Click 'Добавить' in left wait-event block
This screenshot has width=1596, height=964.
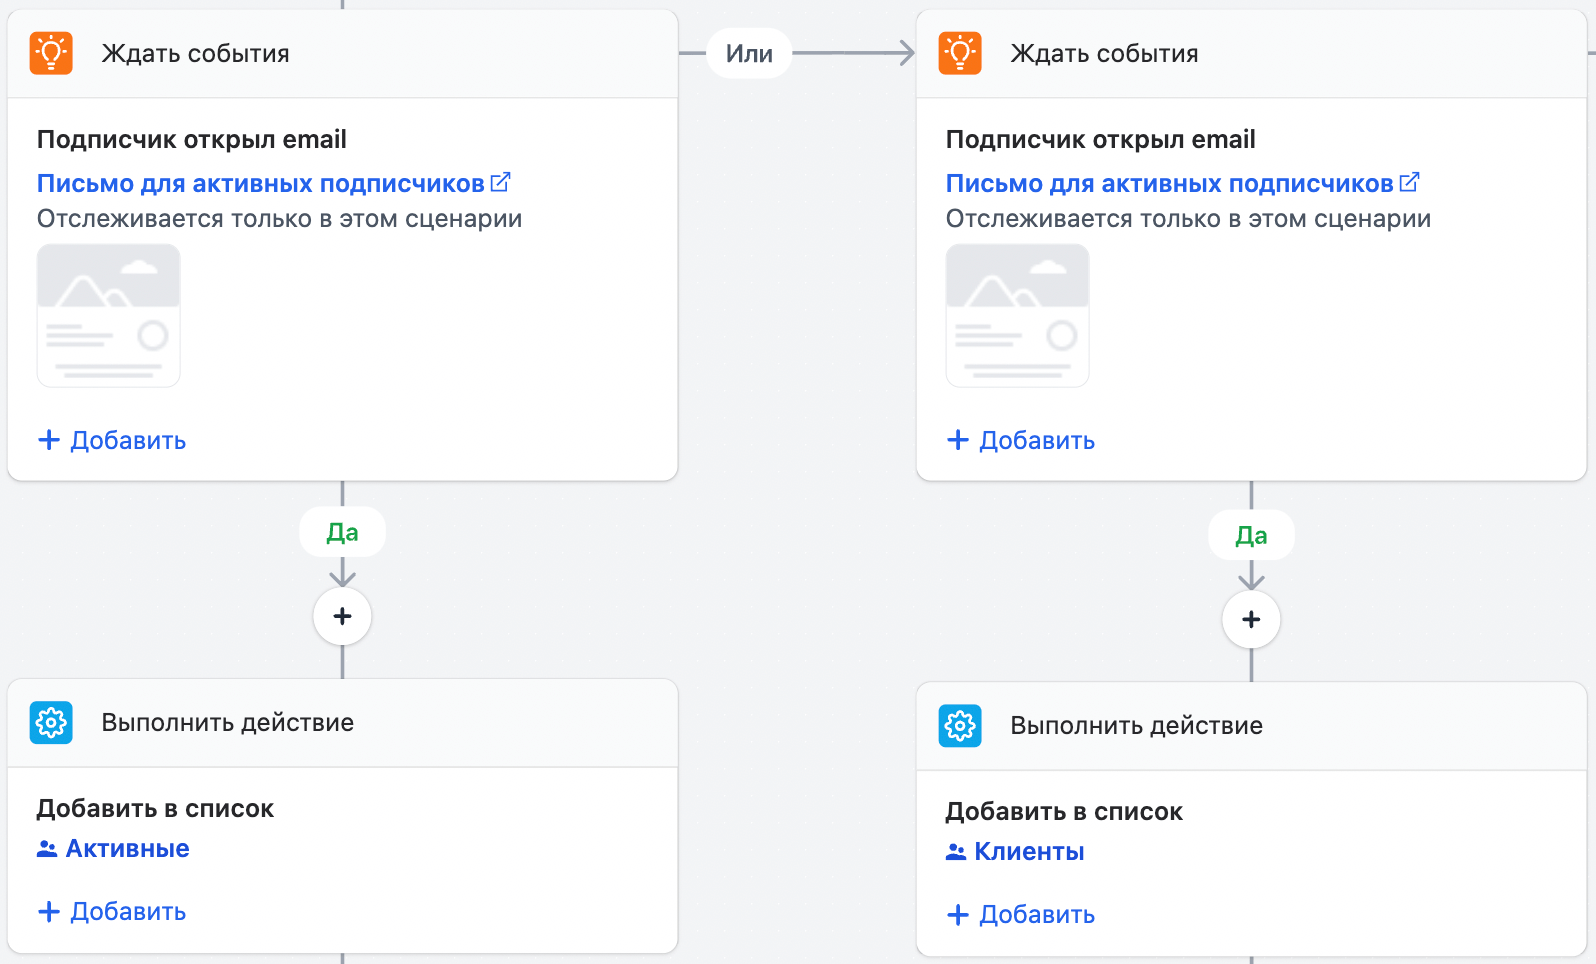click(112, 441)
